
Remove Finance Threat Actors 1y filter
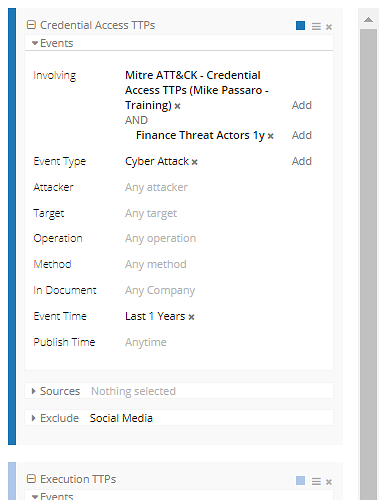point(271,136)
